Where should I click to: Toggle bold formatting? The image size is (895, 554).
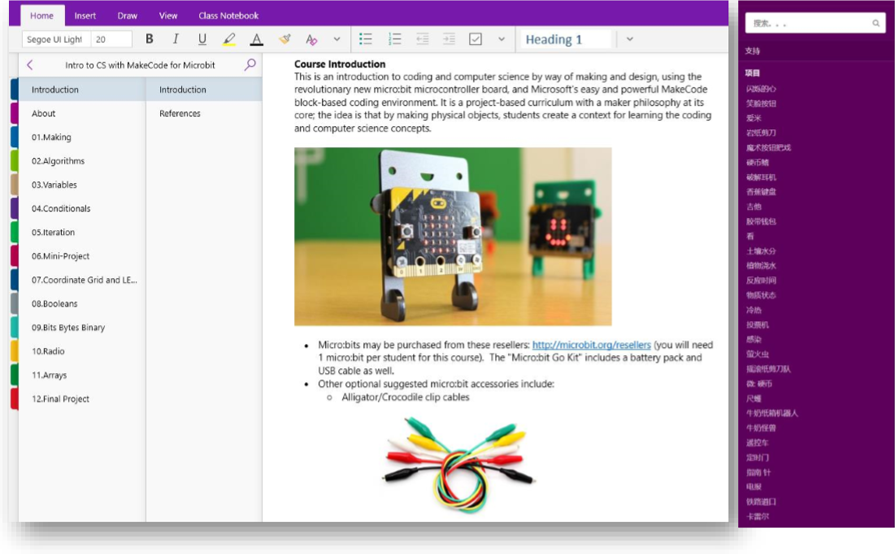pyautogui.click(x=149, y=39)
